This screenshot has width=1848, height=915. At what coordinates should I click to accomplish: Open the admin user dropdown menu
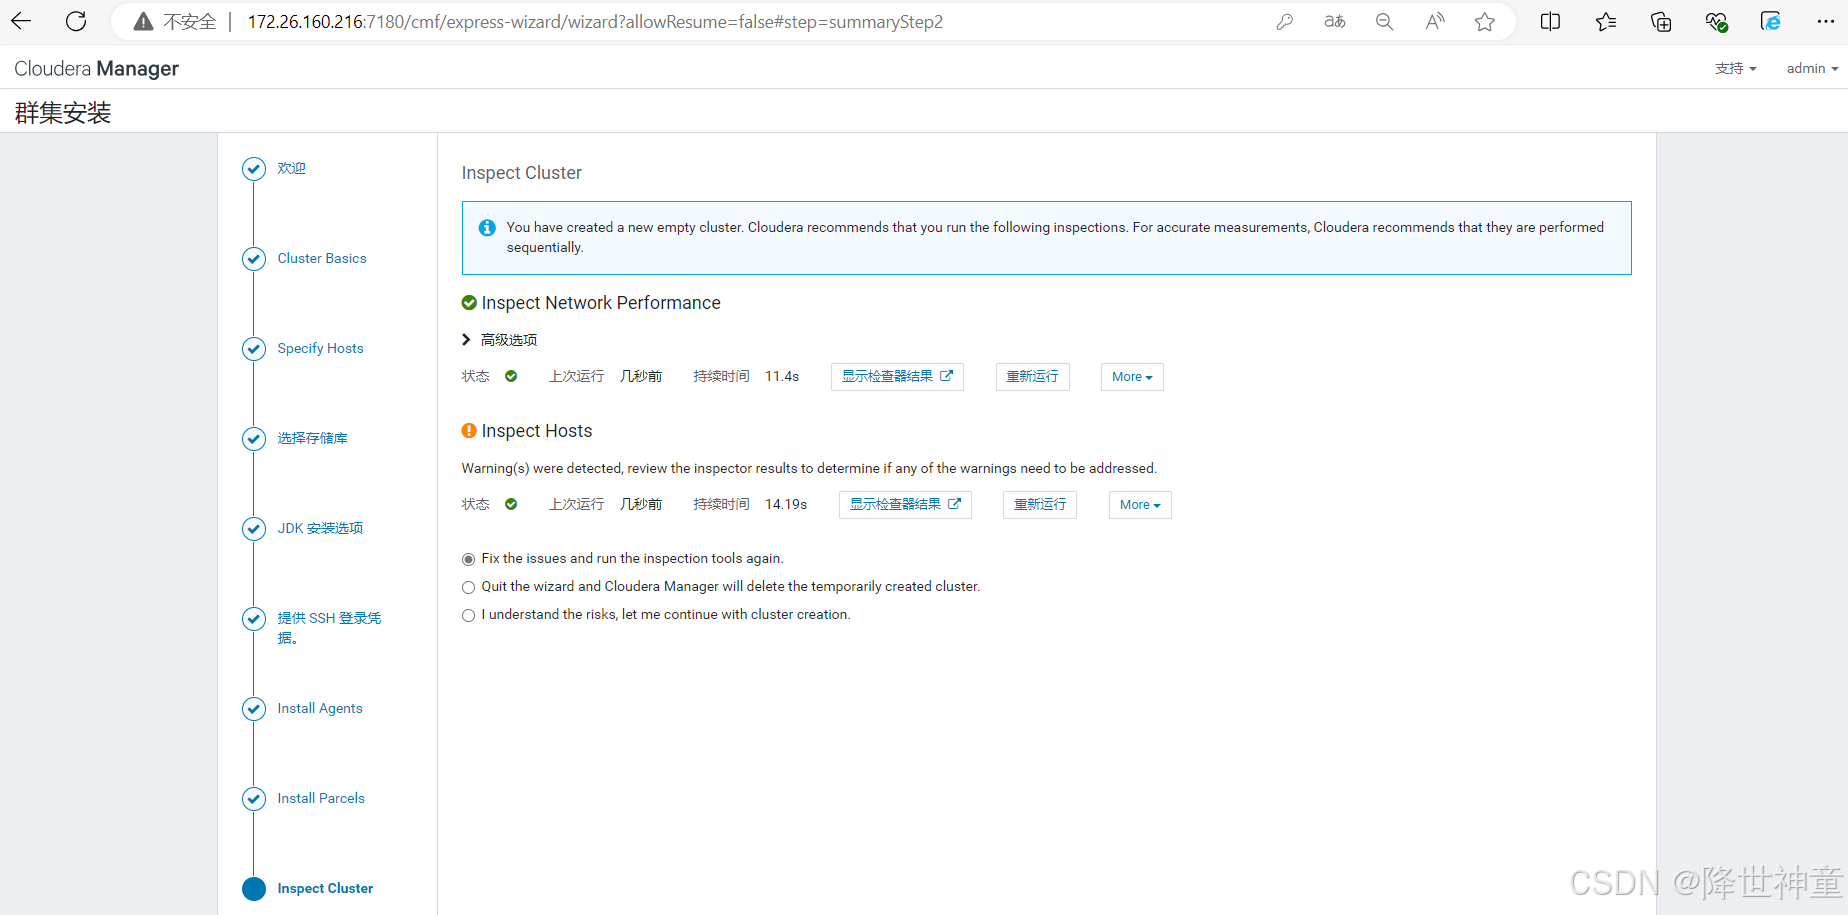coord(1812,68)
